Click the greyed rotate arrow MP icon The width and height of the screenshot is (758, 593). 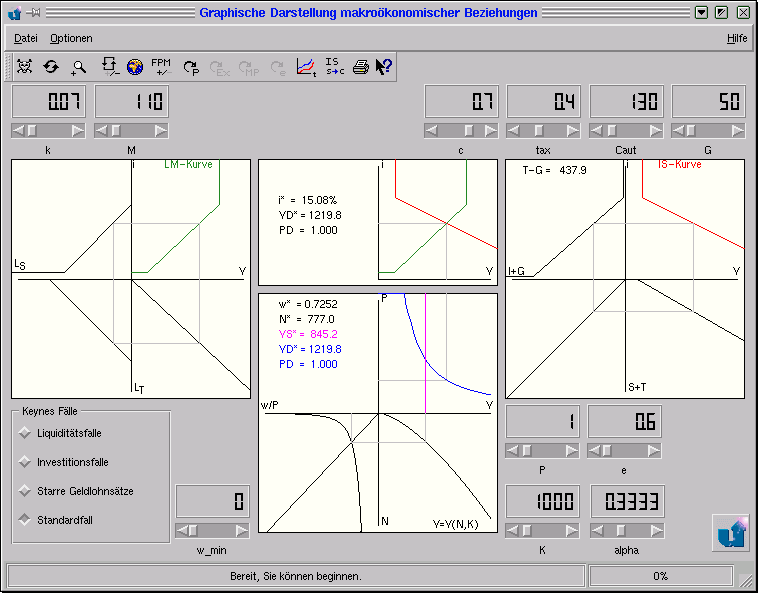[249, 68]
